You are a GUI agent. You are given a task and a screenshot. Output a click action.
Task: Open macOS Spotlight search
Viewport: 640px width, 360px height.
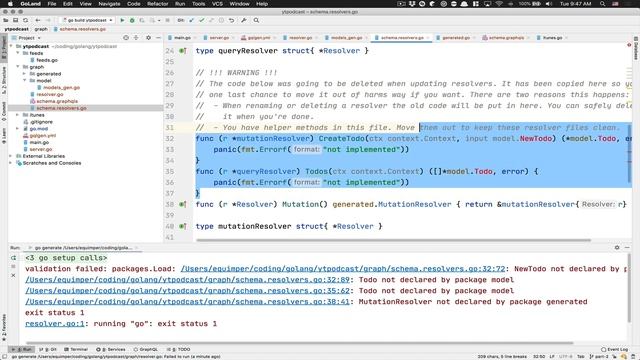click(x=602, y=4)
